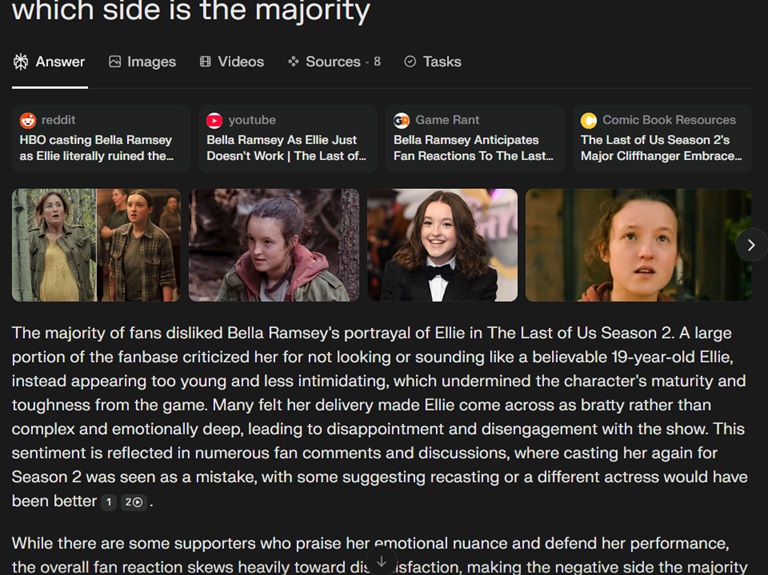Click the reddit logo on source card
768x575 pixels.
click(x=28, y=120)
